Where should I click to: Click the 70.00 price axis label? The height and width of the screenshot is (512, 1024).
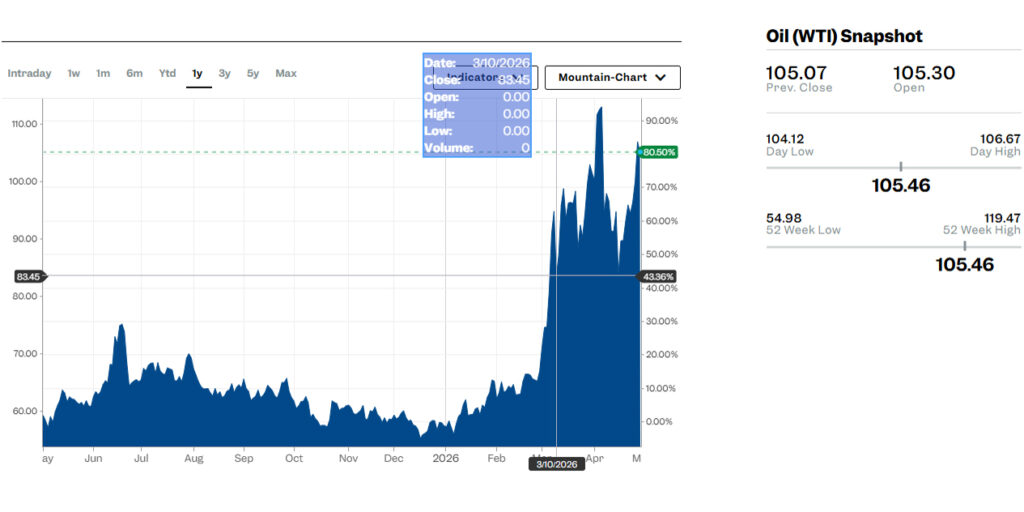(x=27, y=353)
